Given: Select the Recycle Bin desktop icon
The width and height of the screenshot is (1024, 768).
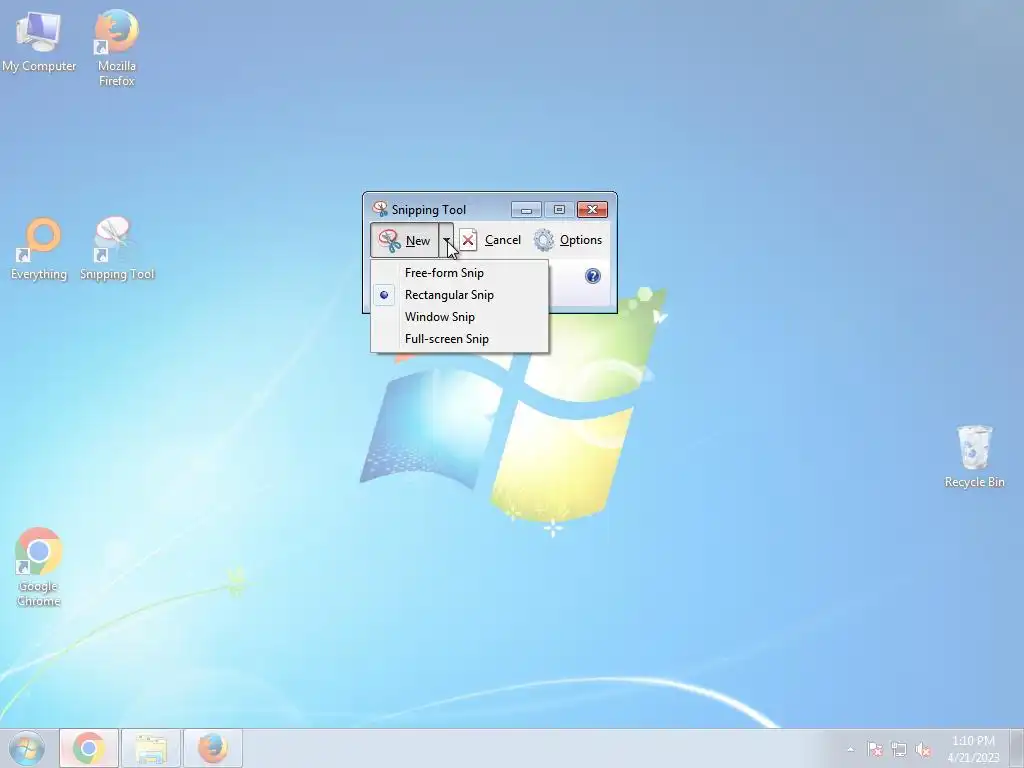Looking at the screenshot, I should pos(974,457).
